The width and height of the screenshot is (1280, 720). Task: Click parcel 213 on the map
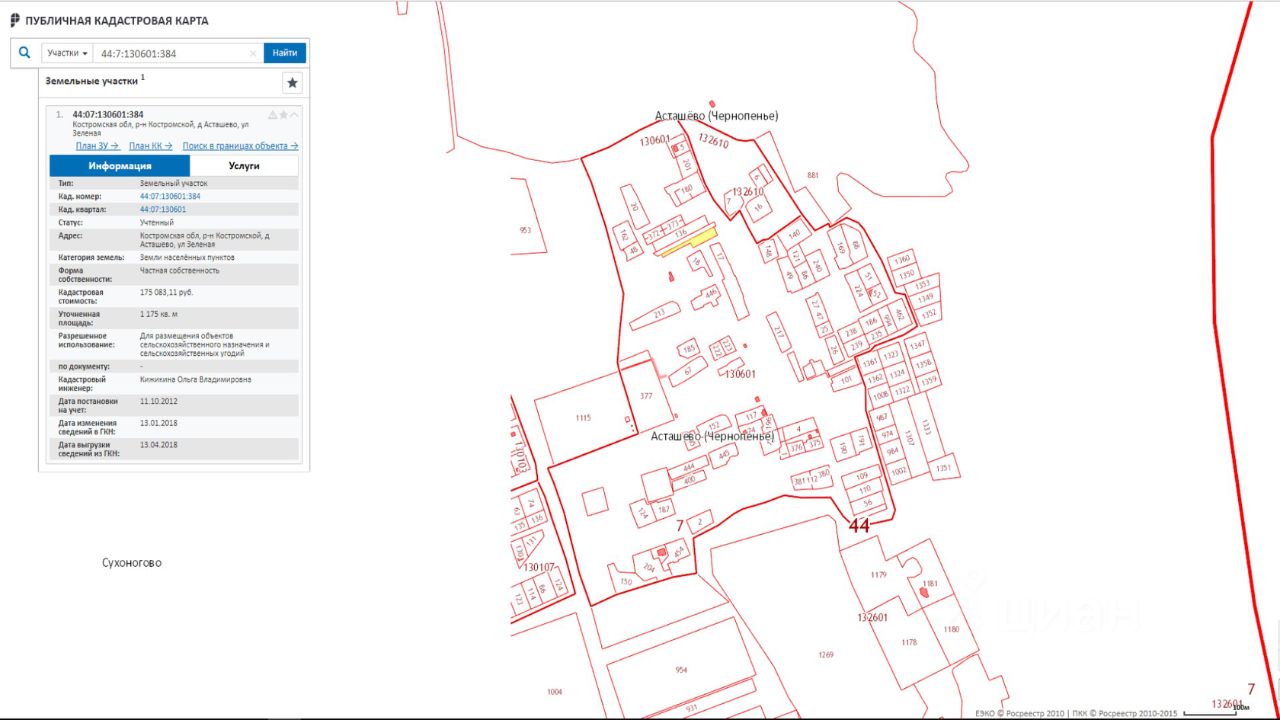[655, 313]
